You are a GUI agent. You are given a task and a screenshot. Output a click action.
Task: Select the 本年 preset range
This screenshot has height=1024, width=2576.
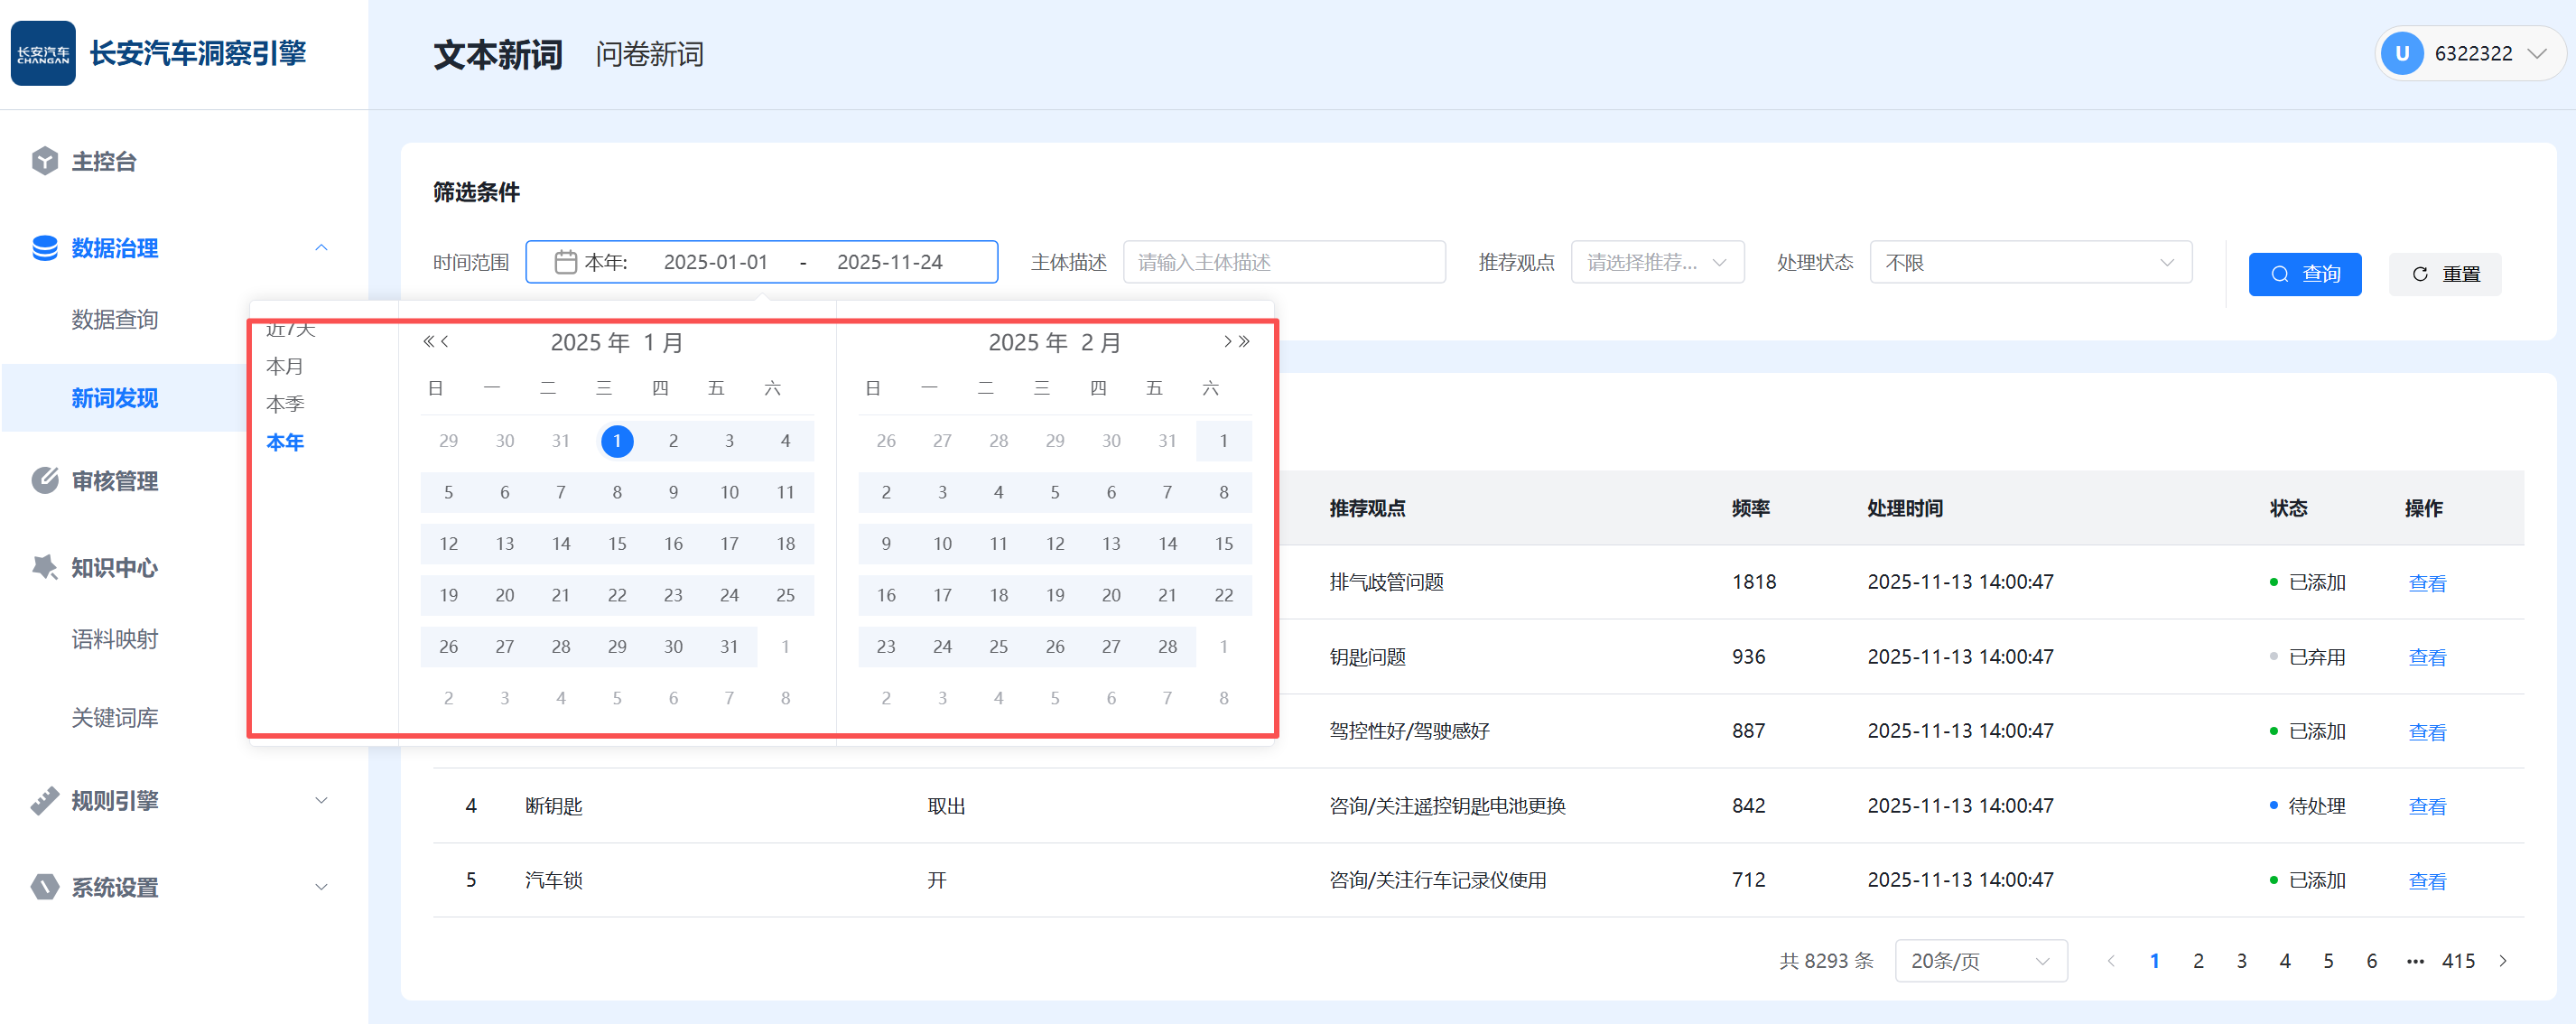(x=285, y=442)
